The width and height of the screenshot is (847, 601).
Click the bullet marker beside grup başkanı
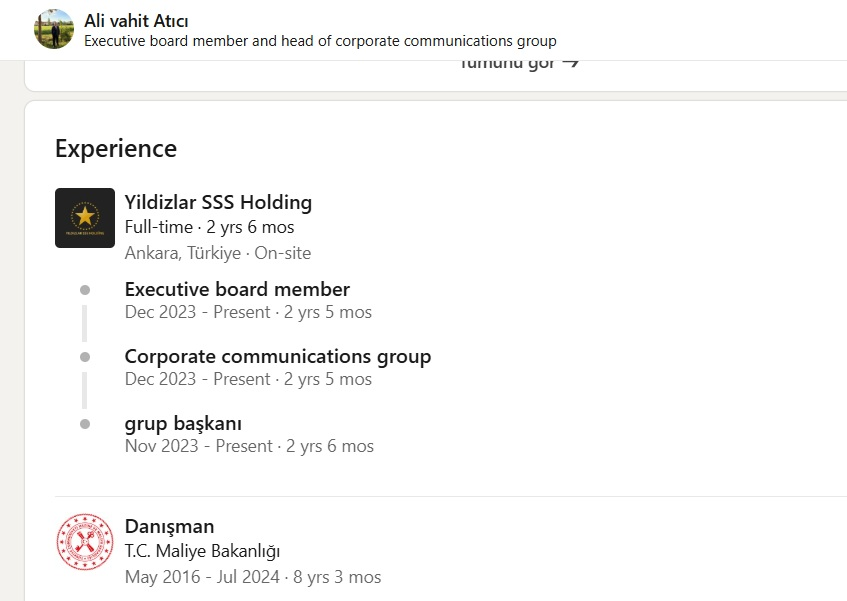click(85, 424)
